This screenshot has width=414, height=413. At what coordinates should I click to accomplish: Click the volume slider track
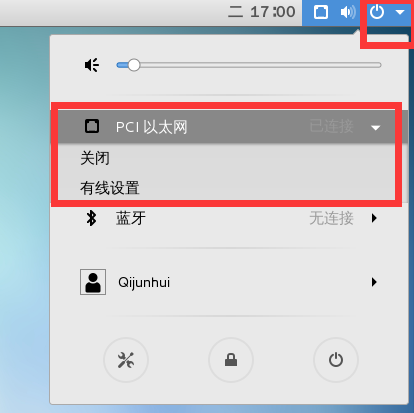[x=249, y=65]
